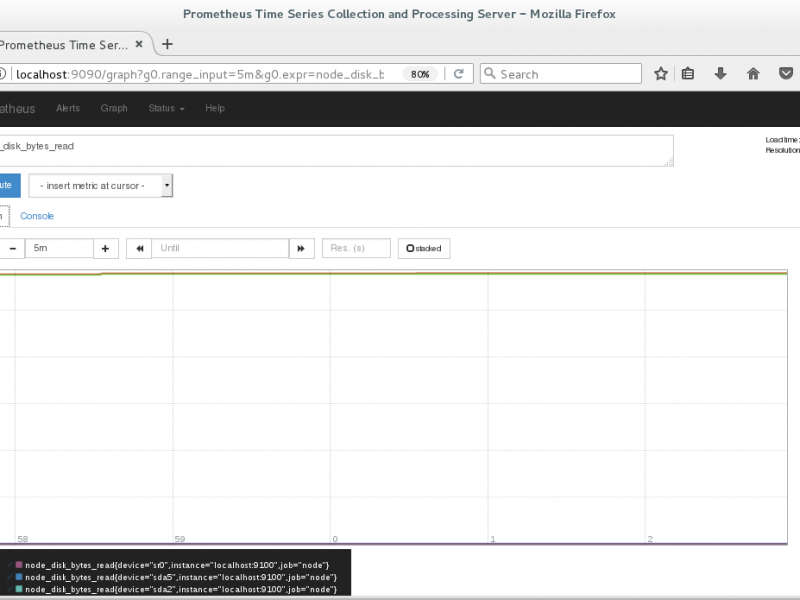
Task: Open the Alerts page in navbar
Action: [x=68, y=108]
